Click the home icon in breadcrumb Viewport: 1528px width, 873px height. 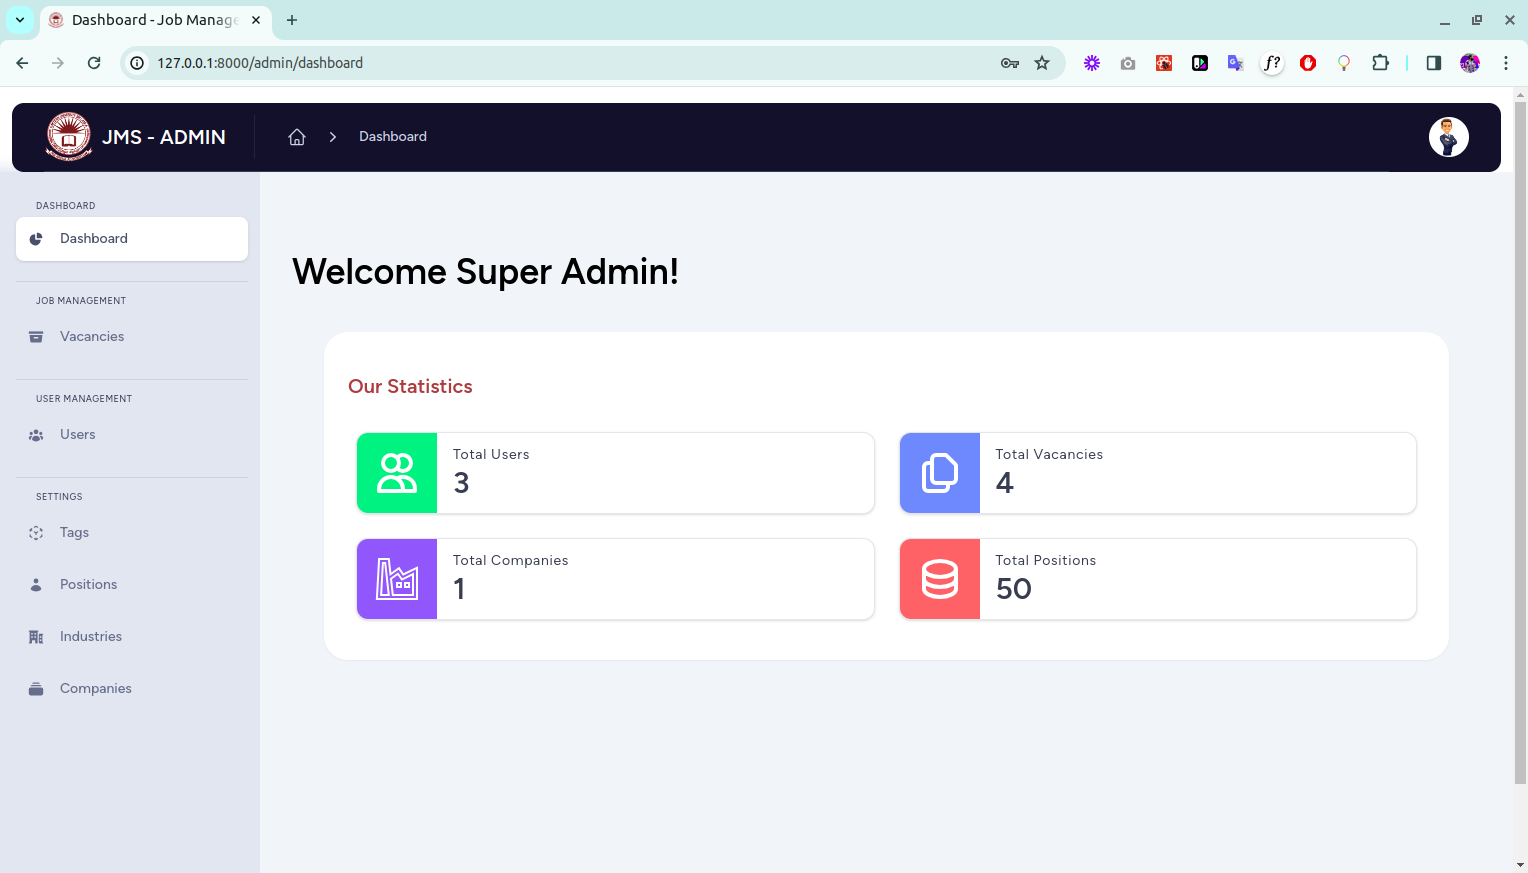click(x=297, y=137)
